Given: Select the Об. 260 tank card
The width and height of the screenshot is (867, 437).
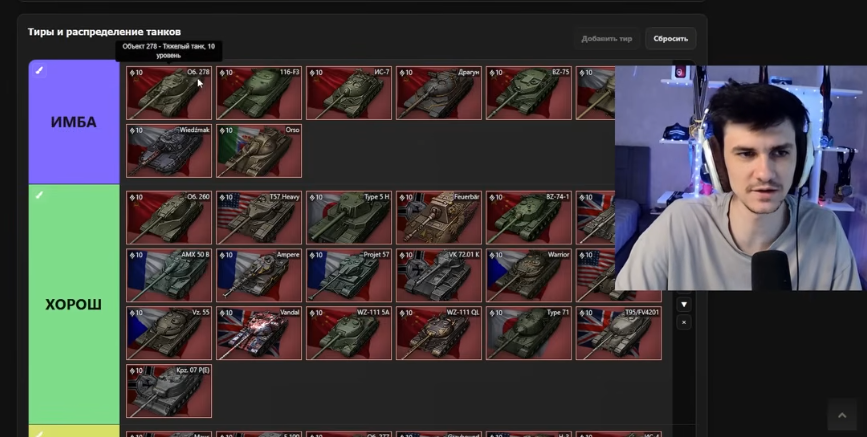Looking at the screenshot, I should [x=169, y=217].
